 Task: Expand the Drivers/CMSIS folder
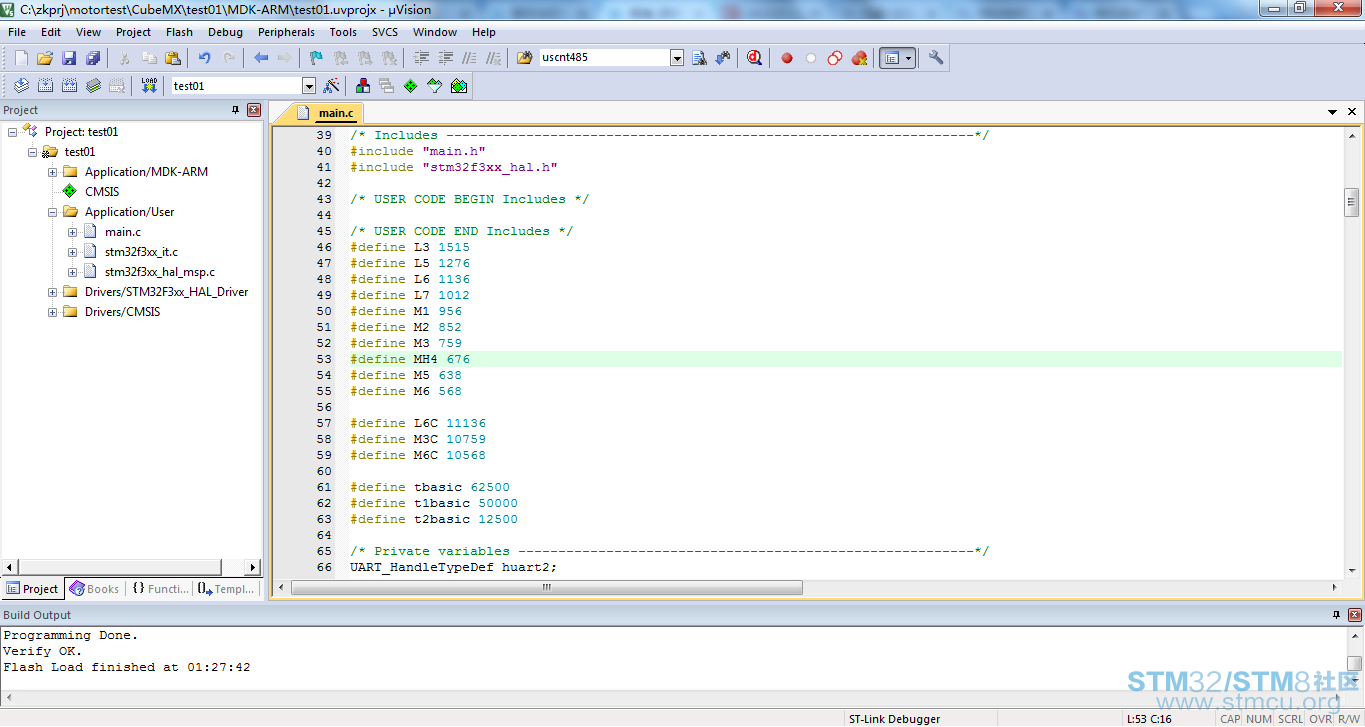53,312
